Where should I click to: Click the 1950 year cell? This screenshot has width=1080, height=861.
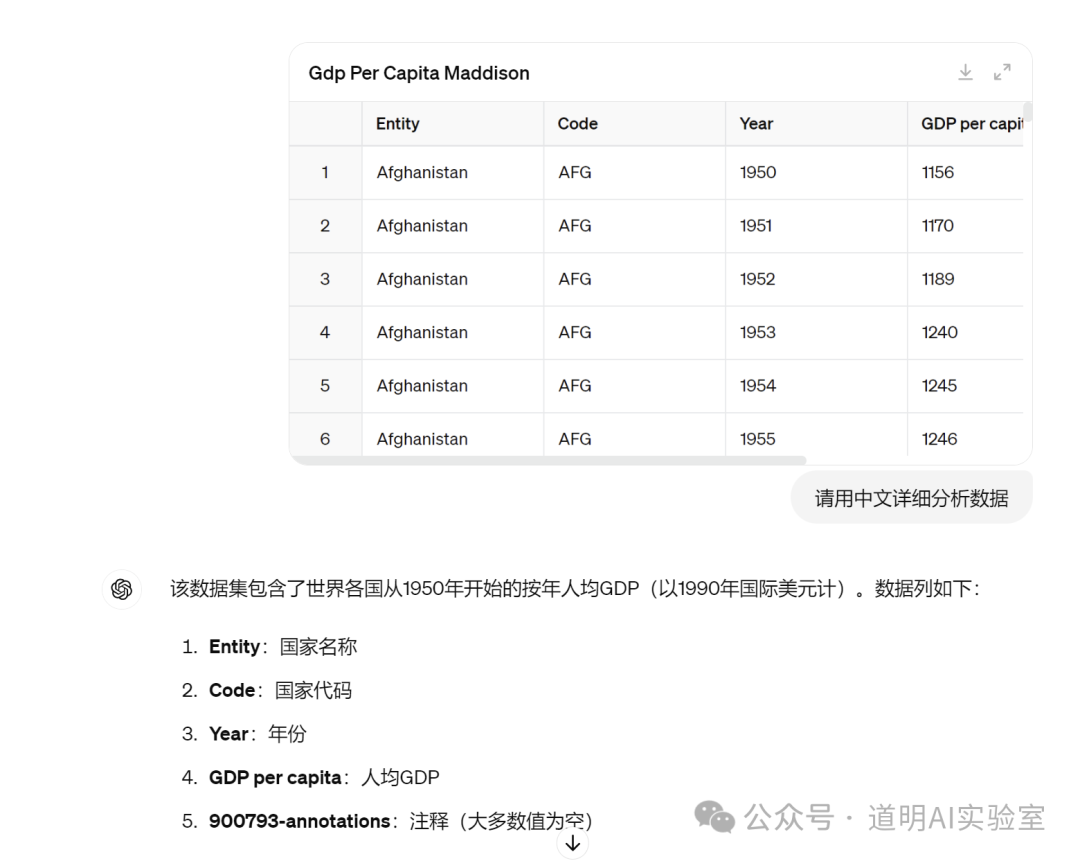coord(758,173)
